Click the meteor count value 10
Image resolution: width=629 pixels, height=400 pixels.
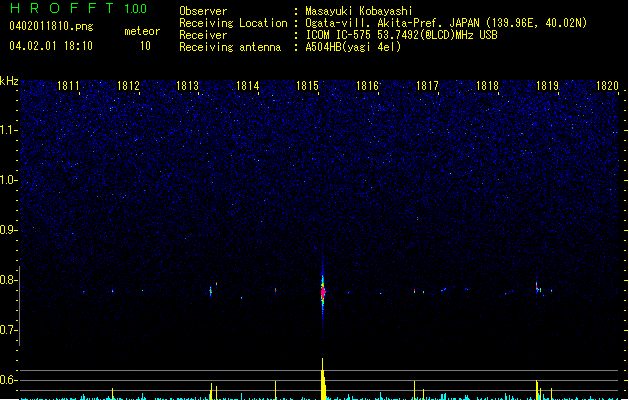point(145,46)
